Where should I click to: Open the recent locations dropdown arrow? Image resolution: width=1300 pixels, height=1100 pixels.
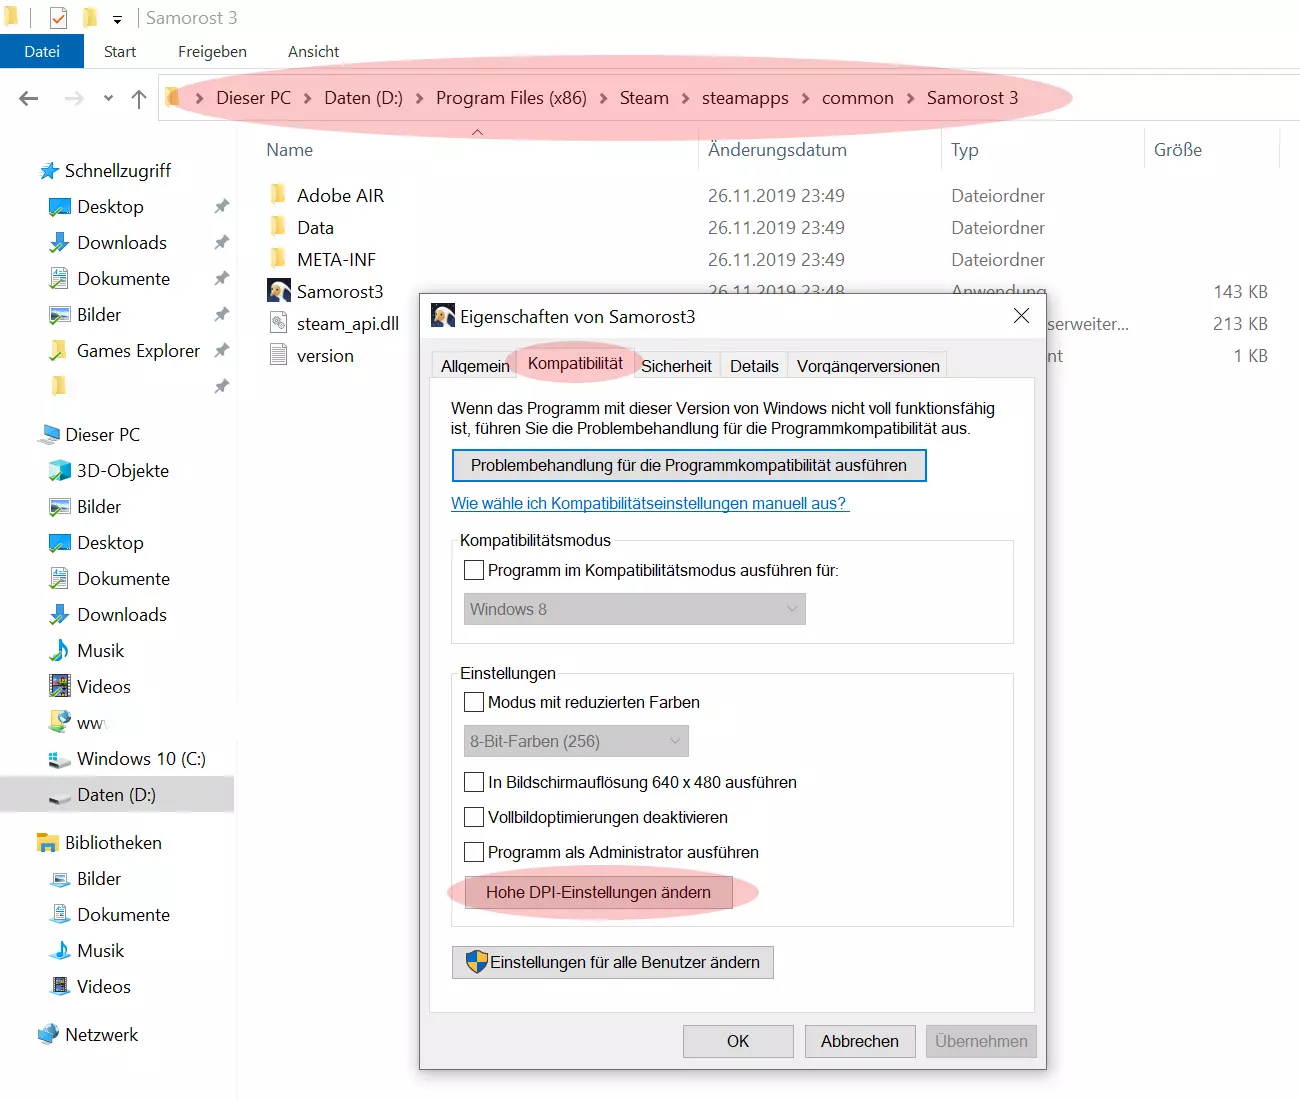[x=108, y=98]
